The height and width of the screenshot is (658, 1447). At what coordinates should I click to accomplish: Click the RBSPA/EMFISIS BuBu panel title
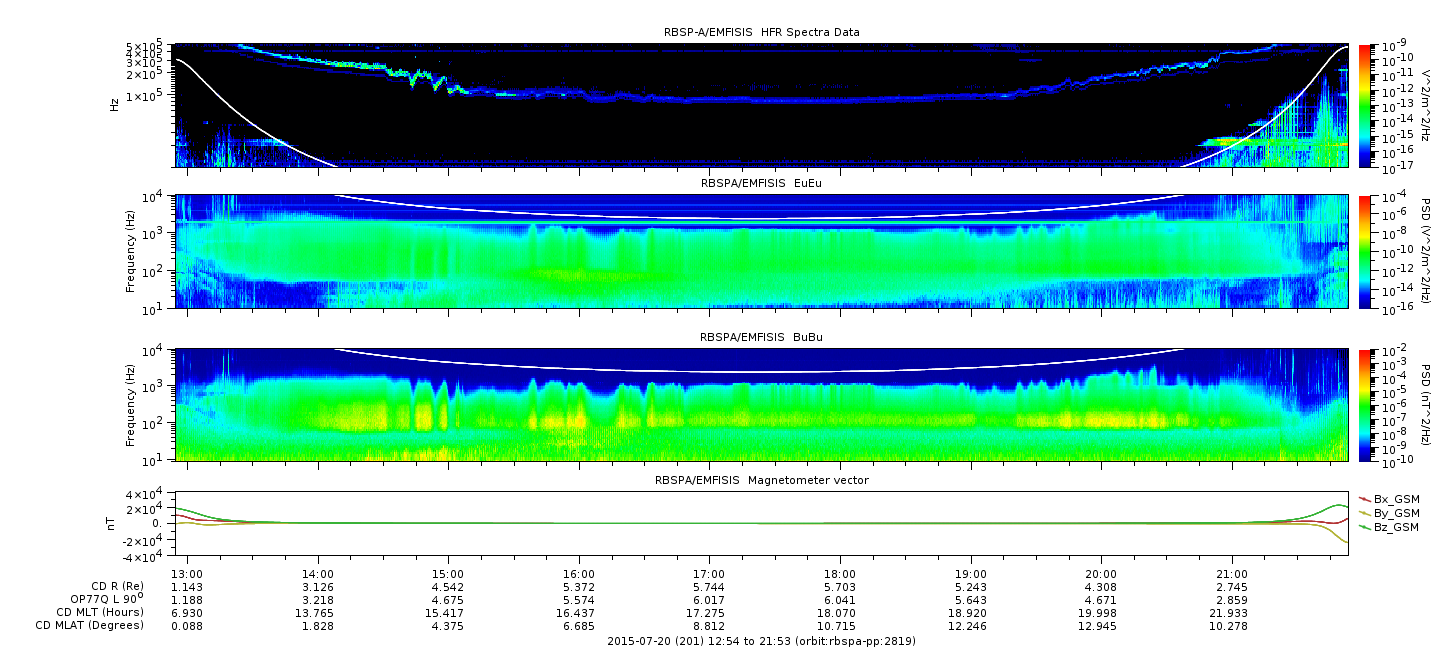point(762,337)
